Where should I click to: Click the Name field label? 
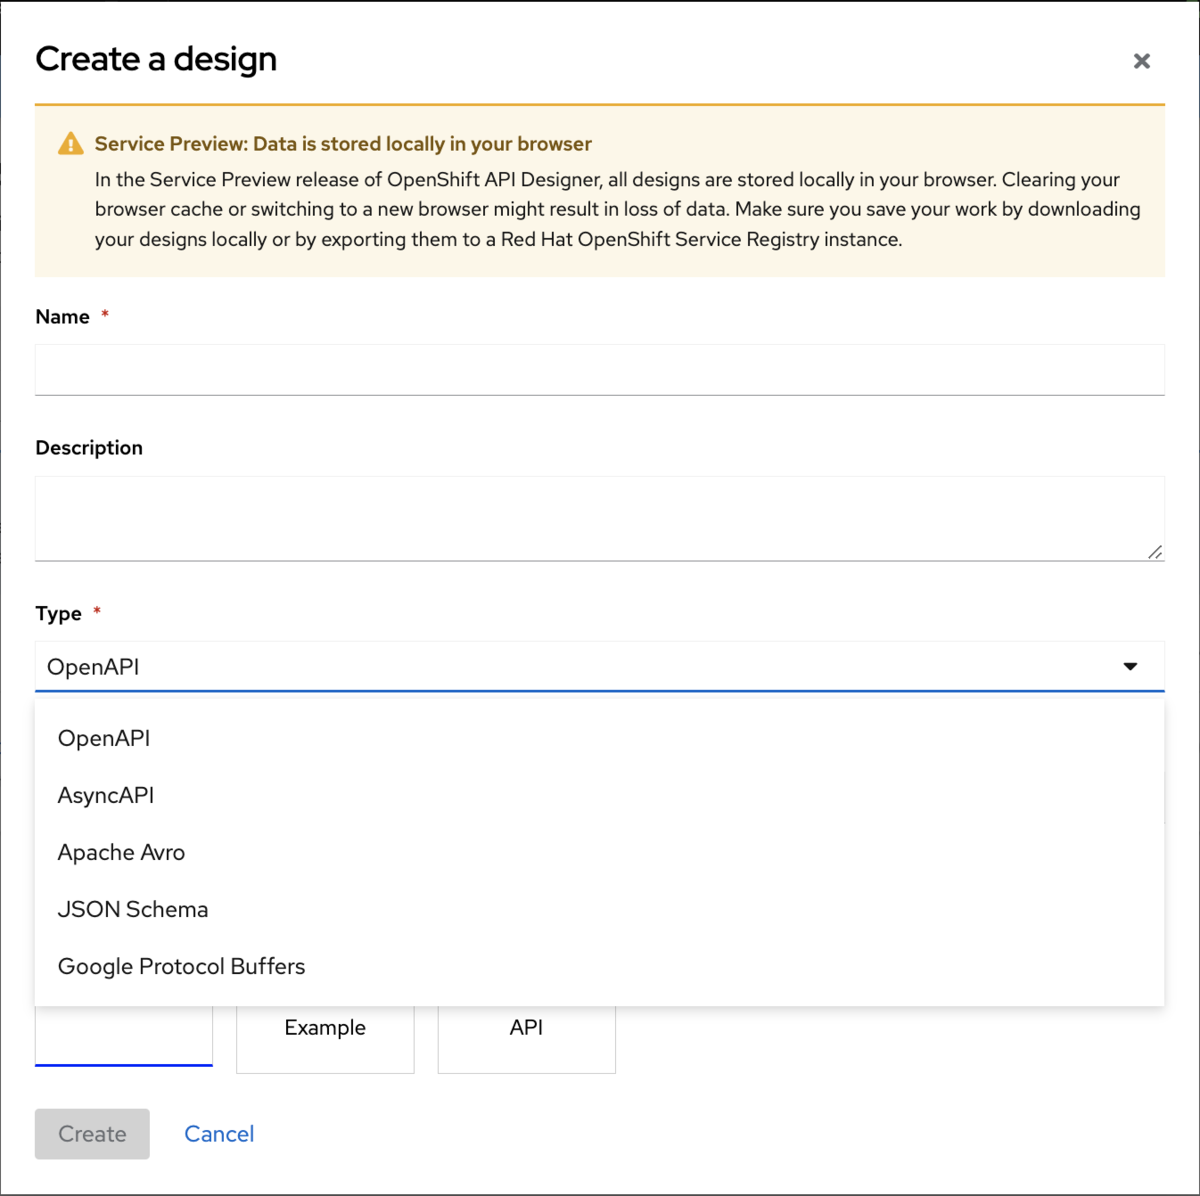[x=62, y=317]
